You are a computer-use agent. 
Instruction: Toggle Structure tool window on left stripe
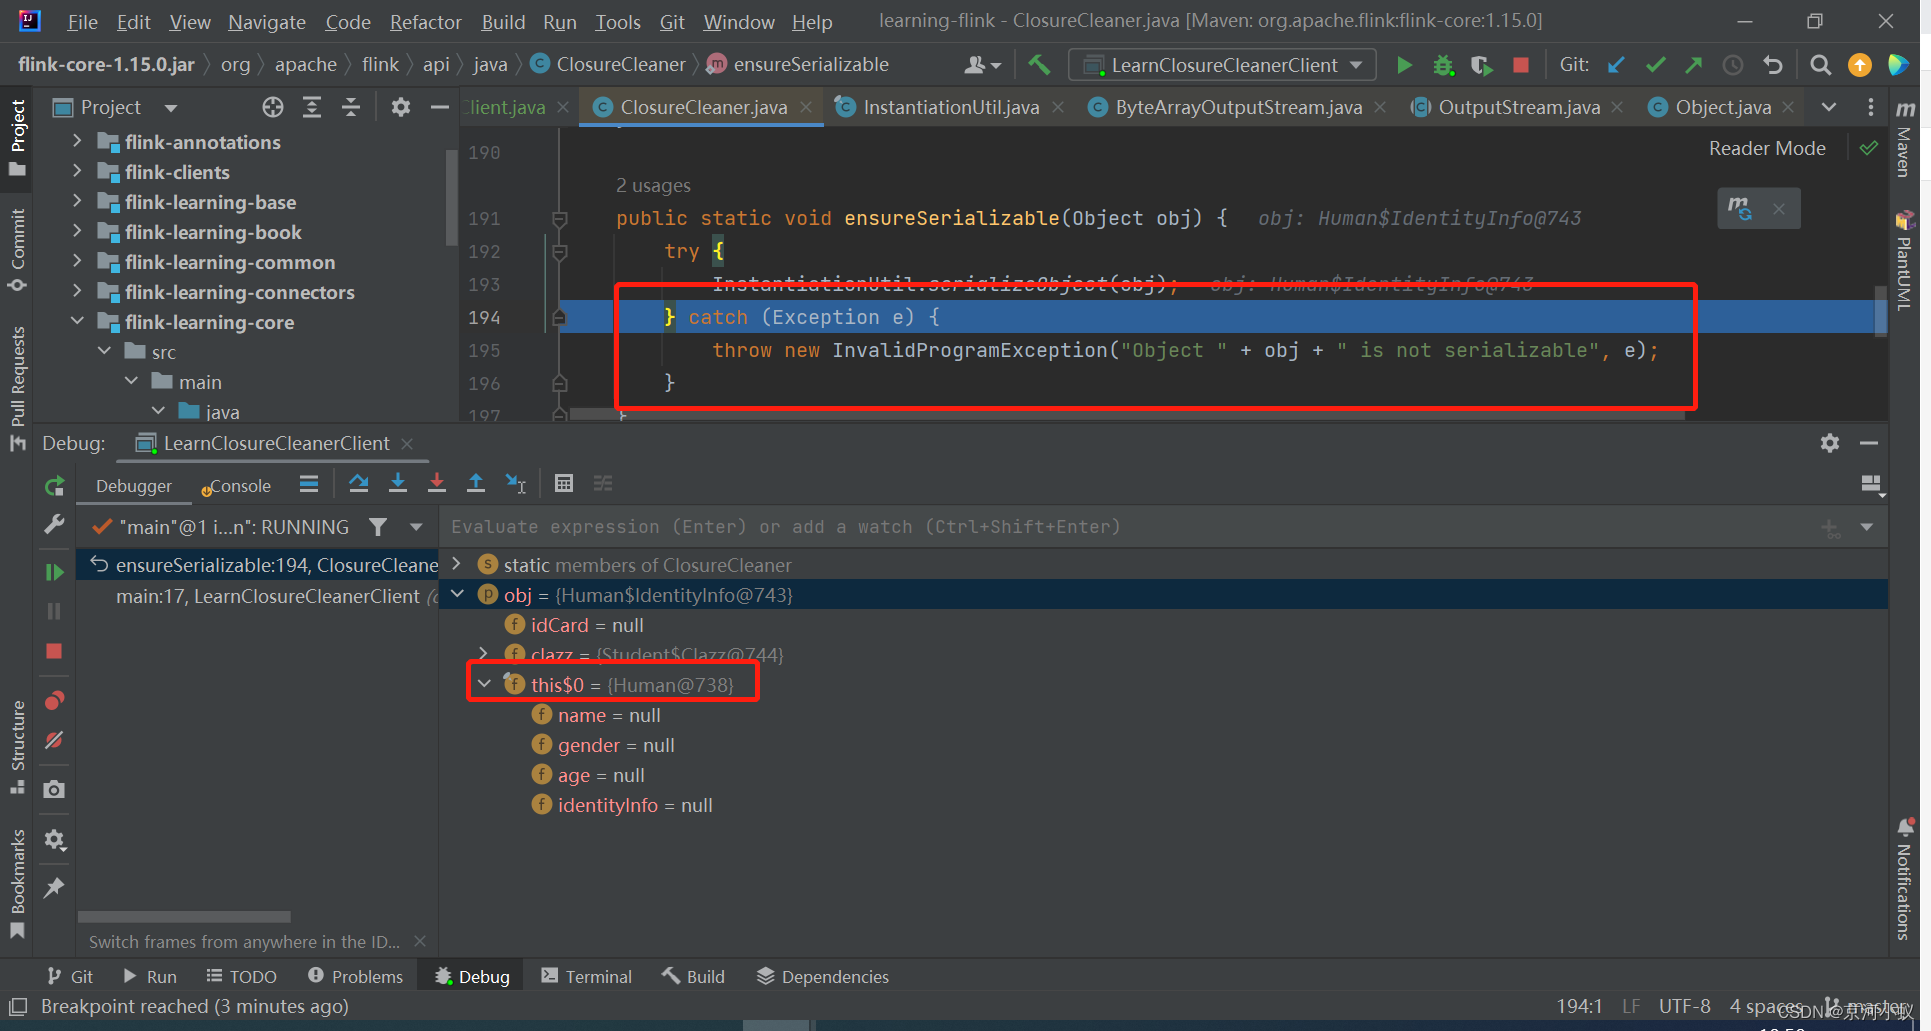[x=17, y=747]
